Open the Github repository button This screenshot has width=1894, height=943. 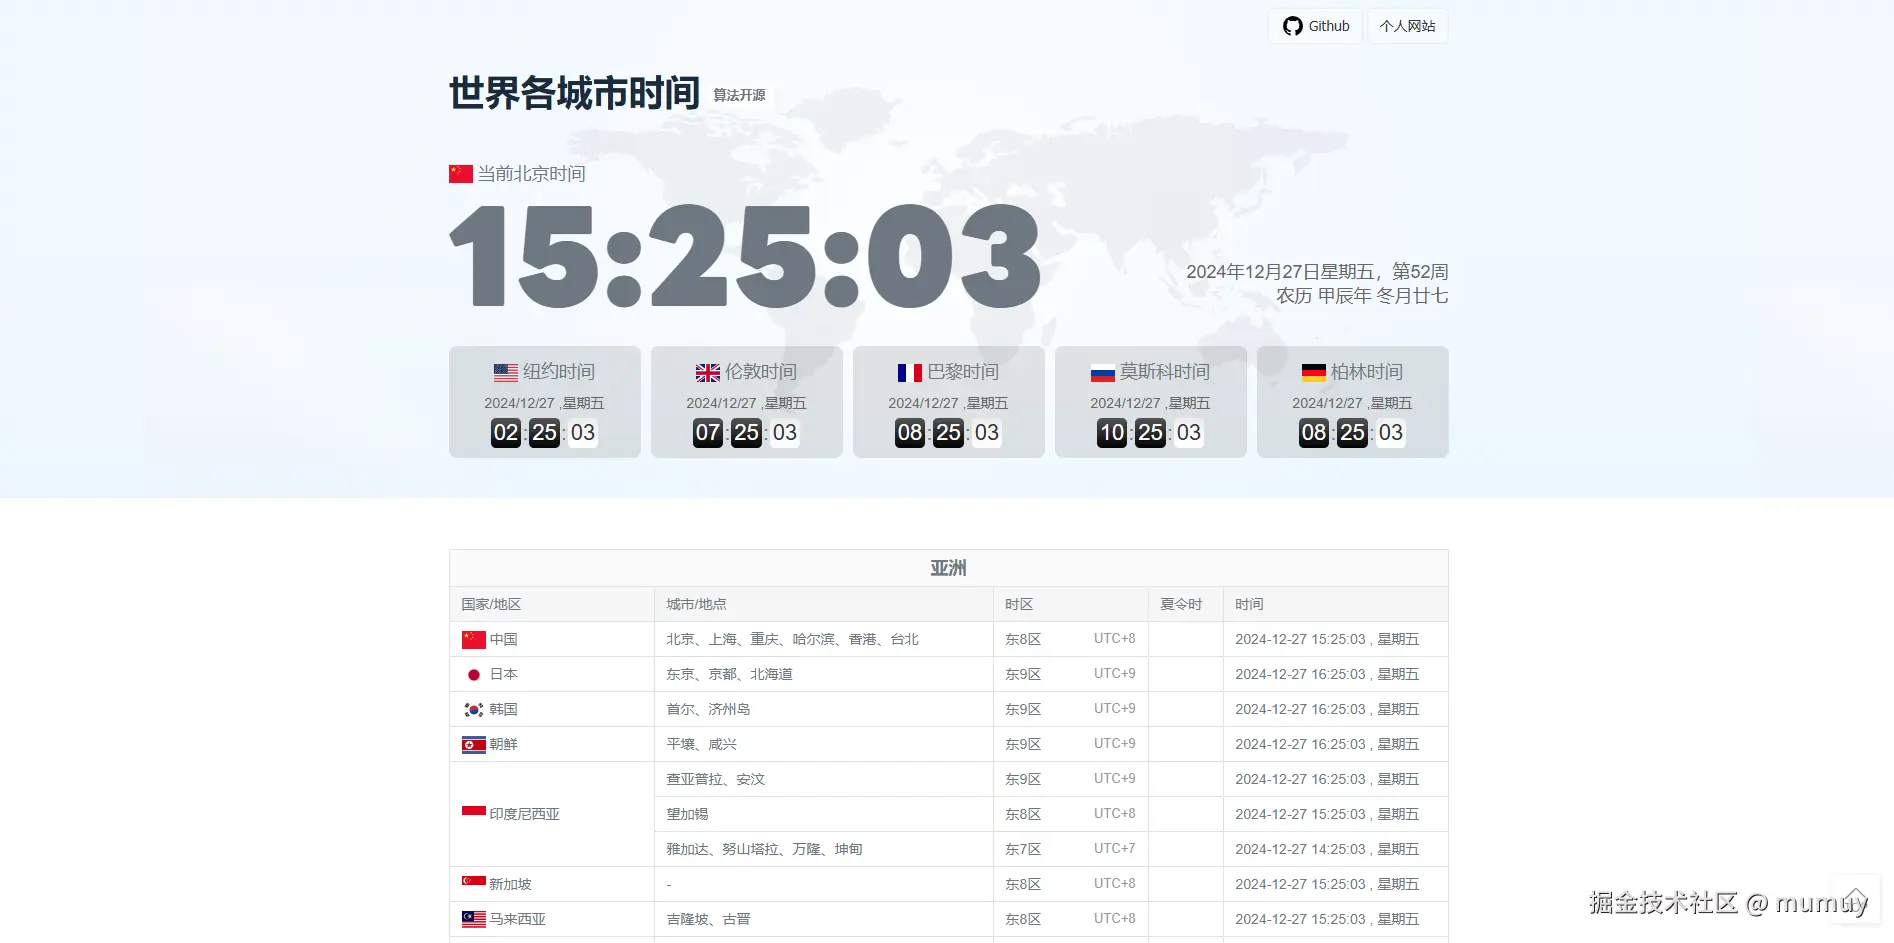pos(1314,26)
